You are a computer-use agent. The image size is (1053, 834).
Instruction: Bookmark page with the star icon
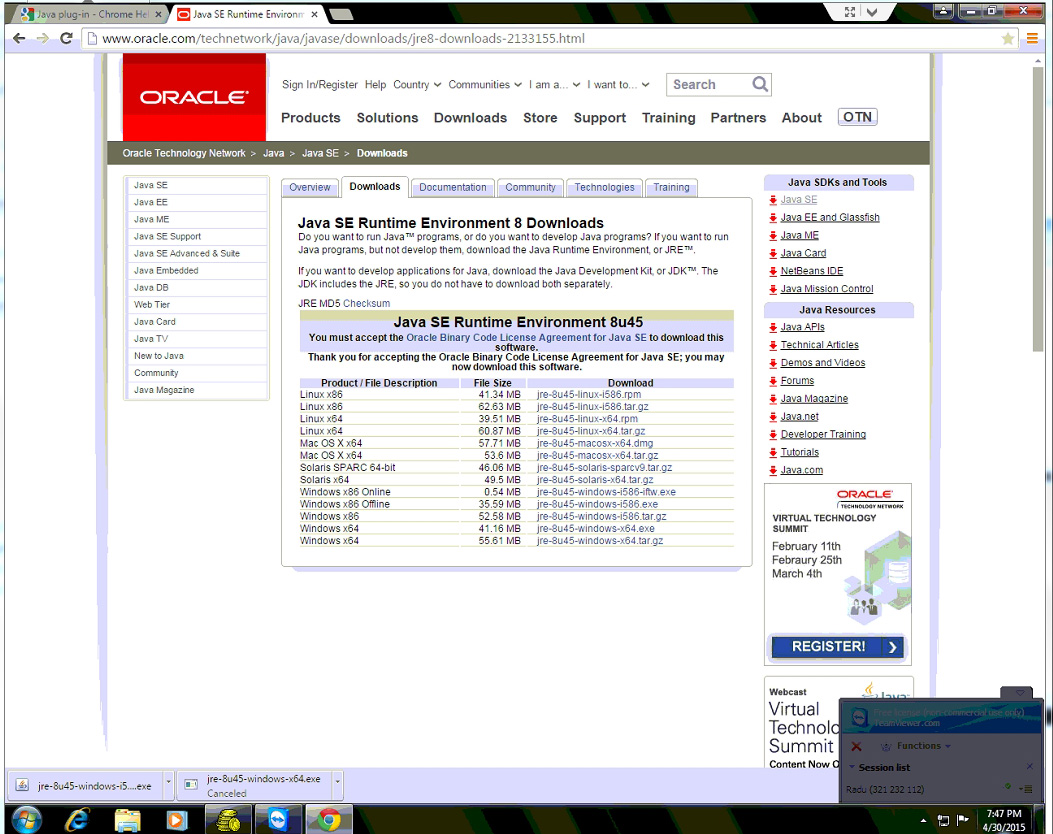pos(1007,39)
